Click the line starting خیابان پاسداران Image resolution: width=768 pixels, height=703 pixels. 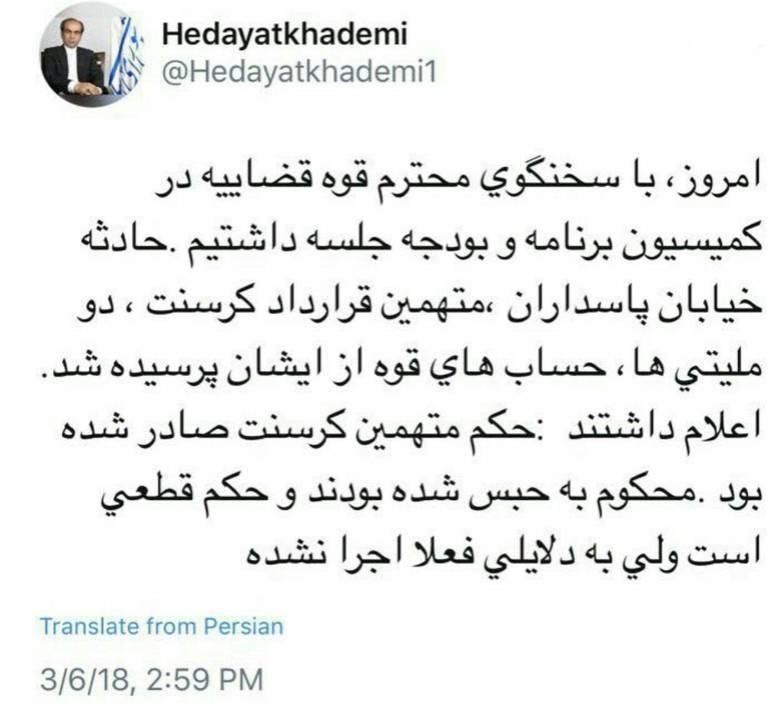(420, 306)
